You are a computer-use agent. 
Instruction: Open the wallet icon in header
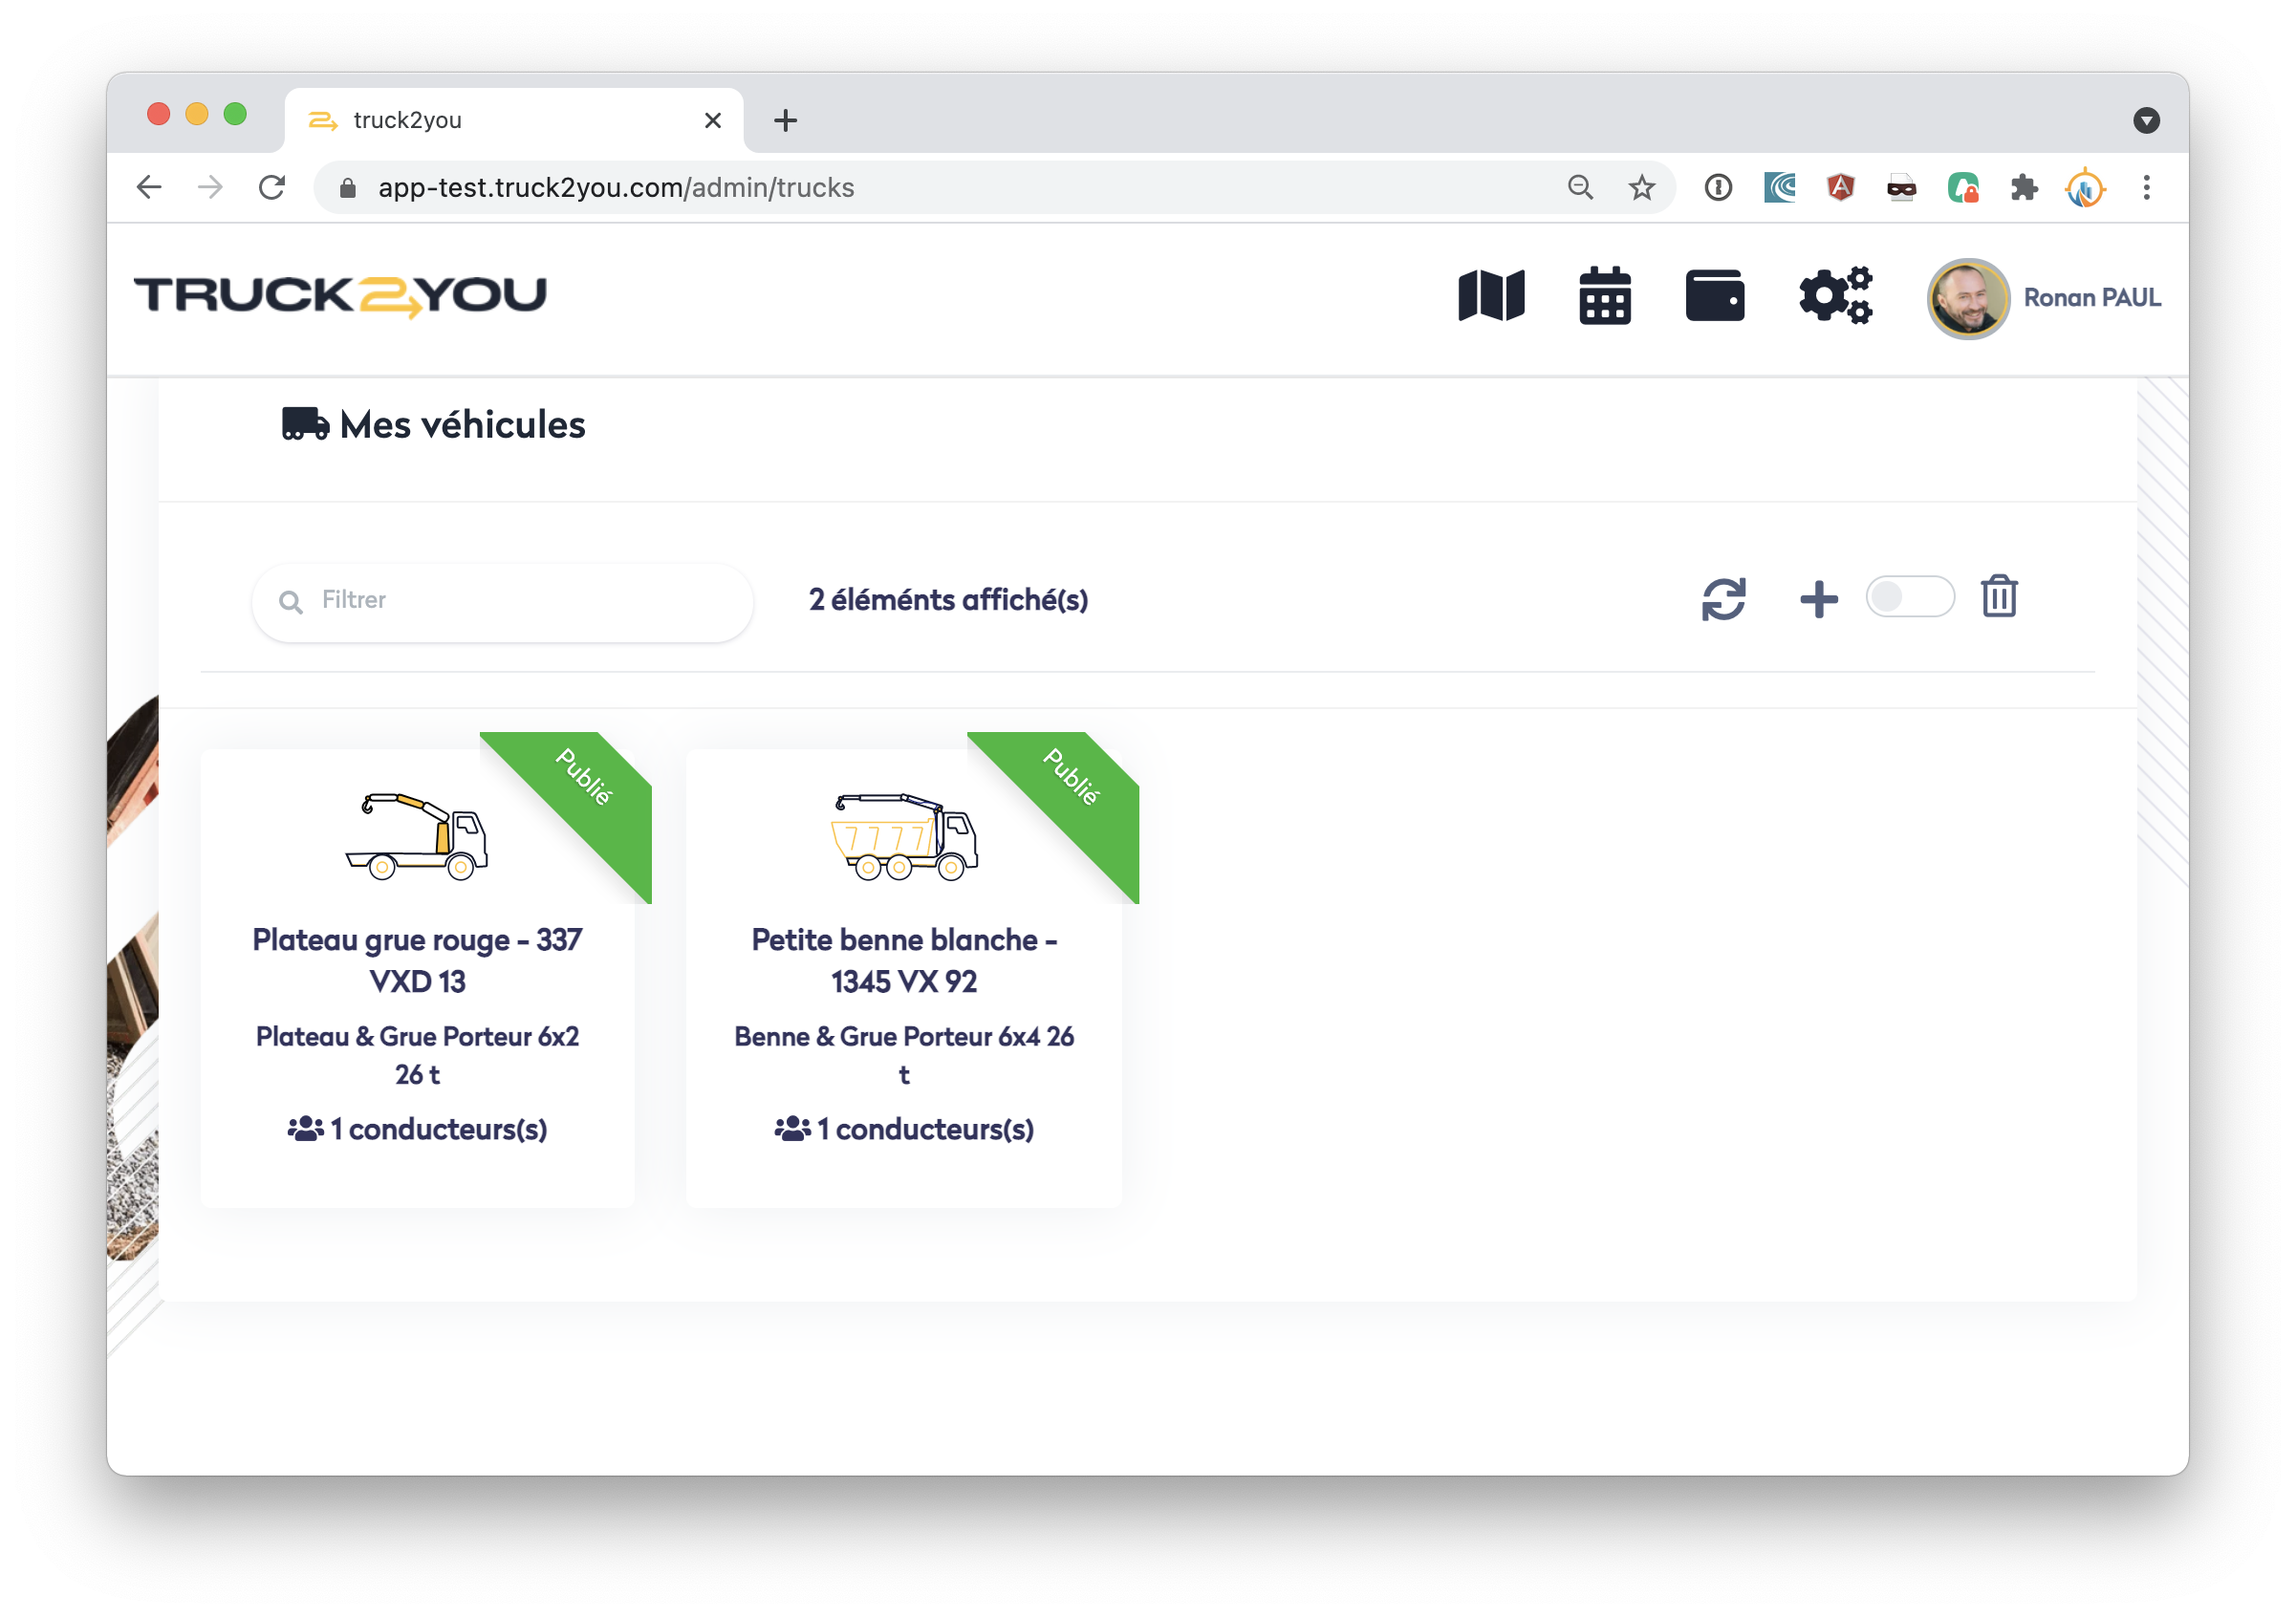tap(1714, 296)
